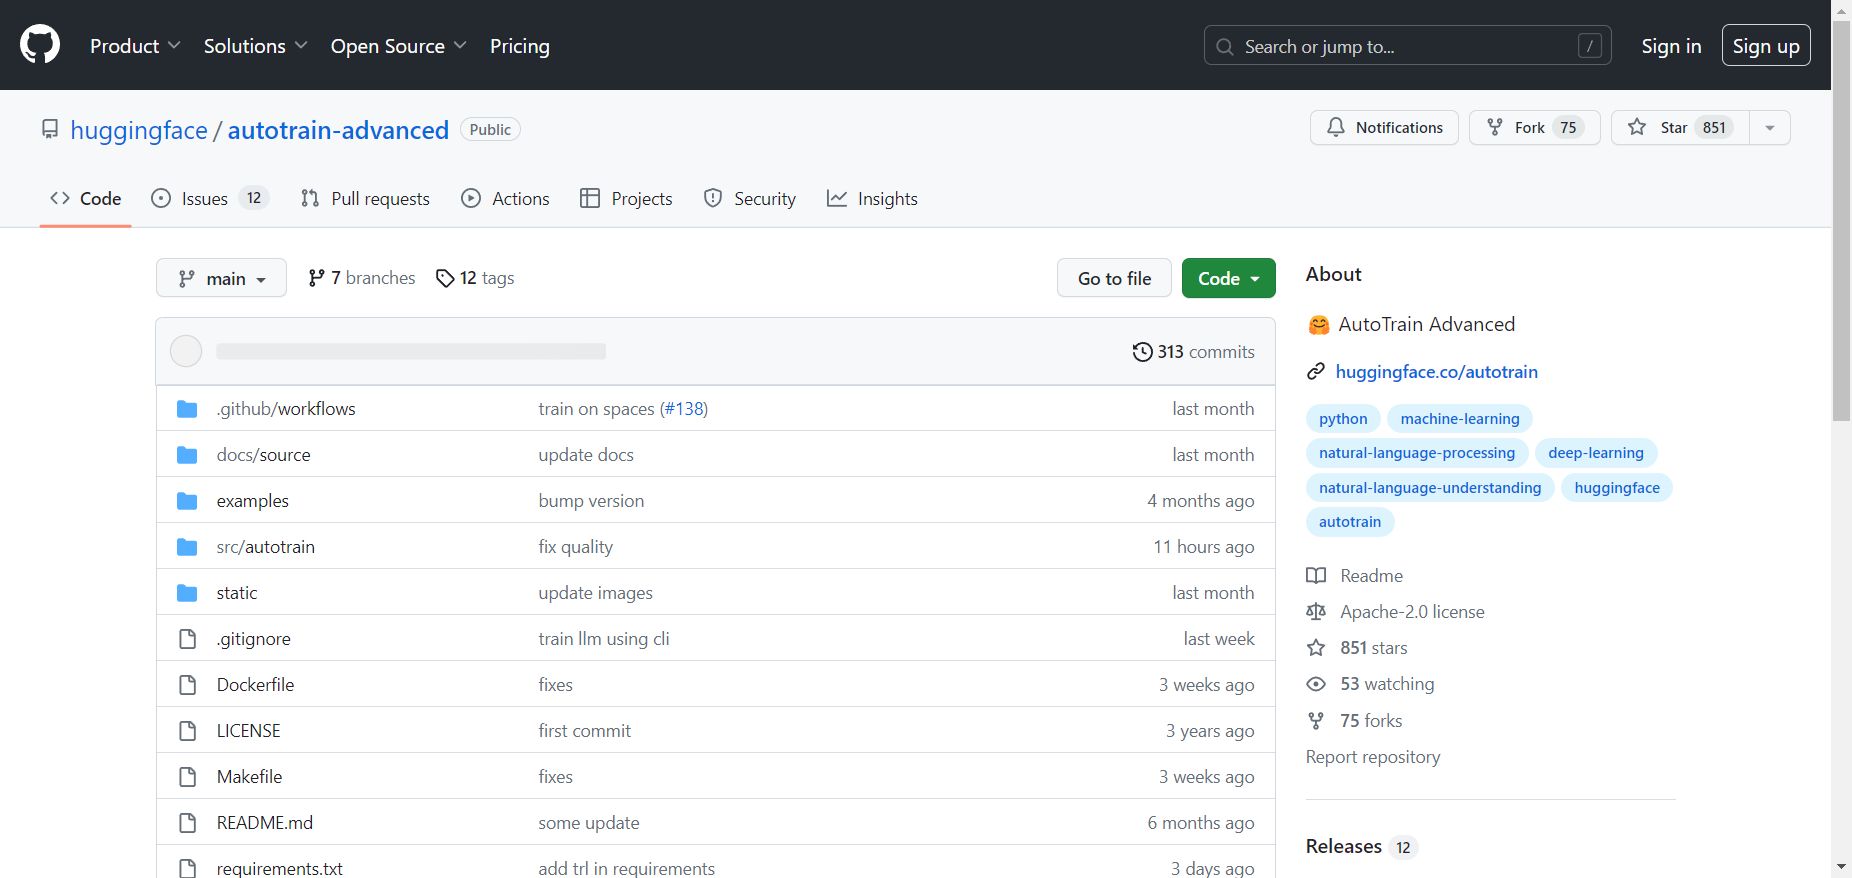Image resolution: width=1852 pixels, height=878 pixels.
Task: Open the star lists dropdown arrow
Action: tap(1769, 127)
